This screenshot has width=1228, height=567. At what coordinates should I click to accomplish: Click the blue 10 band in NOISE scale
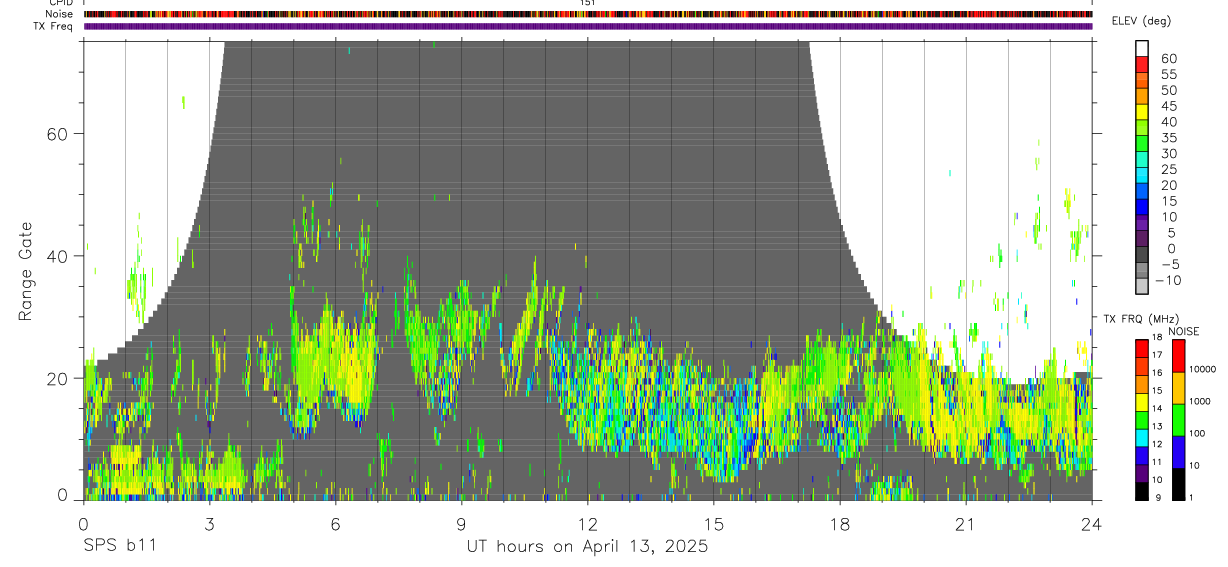pyautogui.click(x=1178, y=452)
